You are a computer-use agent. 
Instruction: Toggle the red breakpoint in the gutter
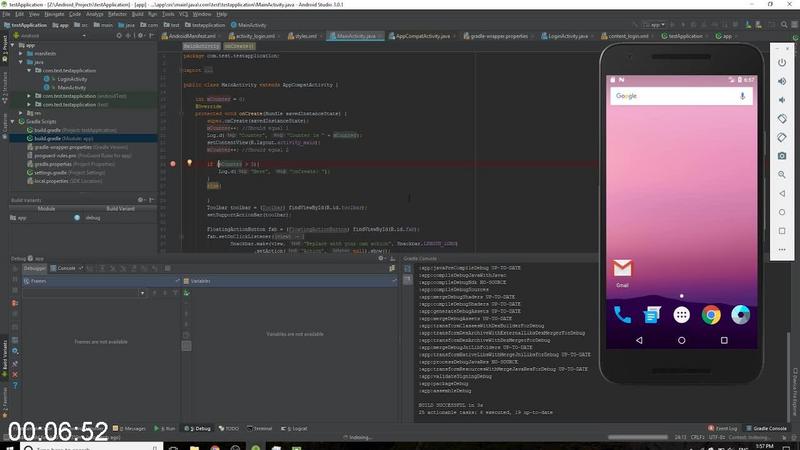173,164
